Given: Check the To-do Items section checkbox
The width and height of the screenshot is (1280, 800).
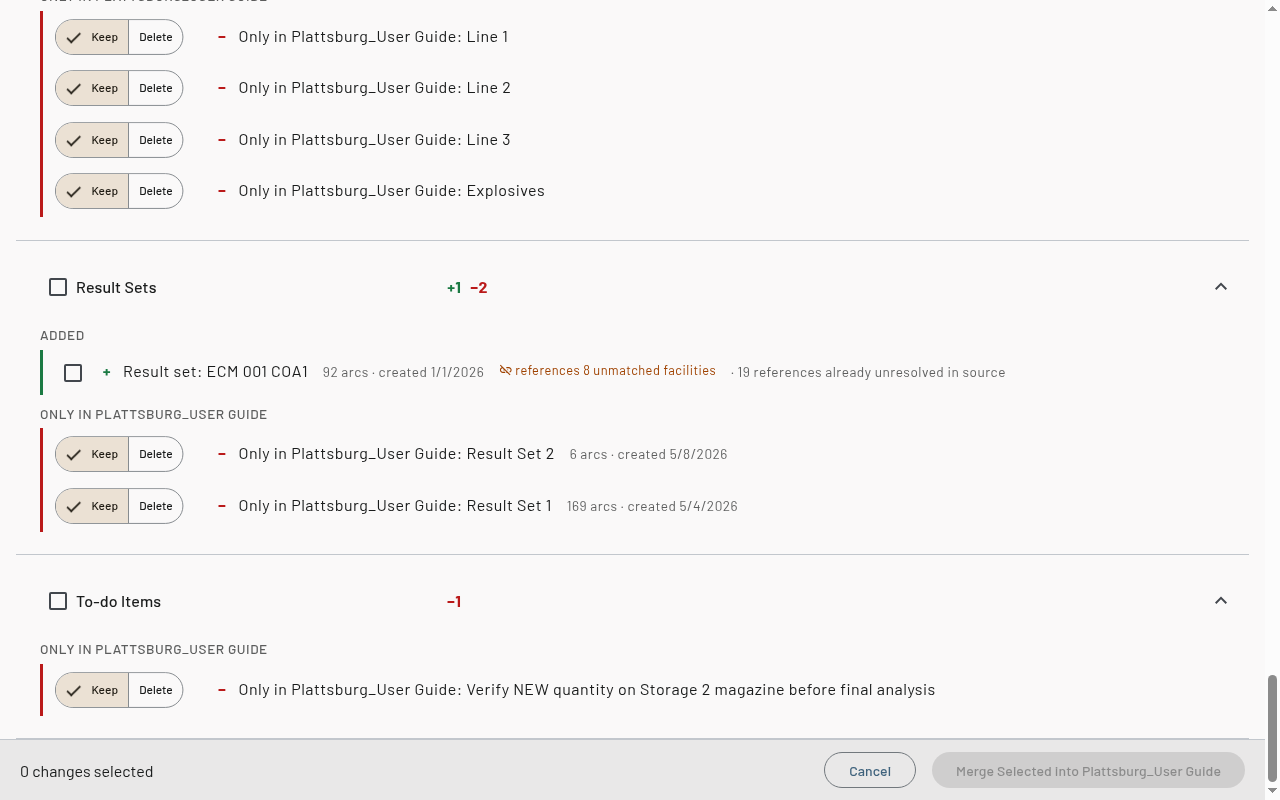Looking at the screenshot, I should [58, 601].
